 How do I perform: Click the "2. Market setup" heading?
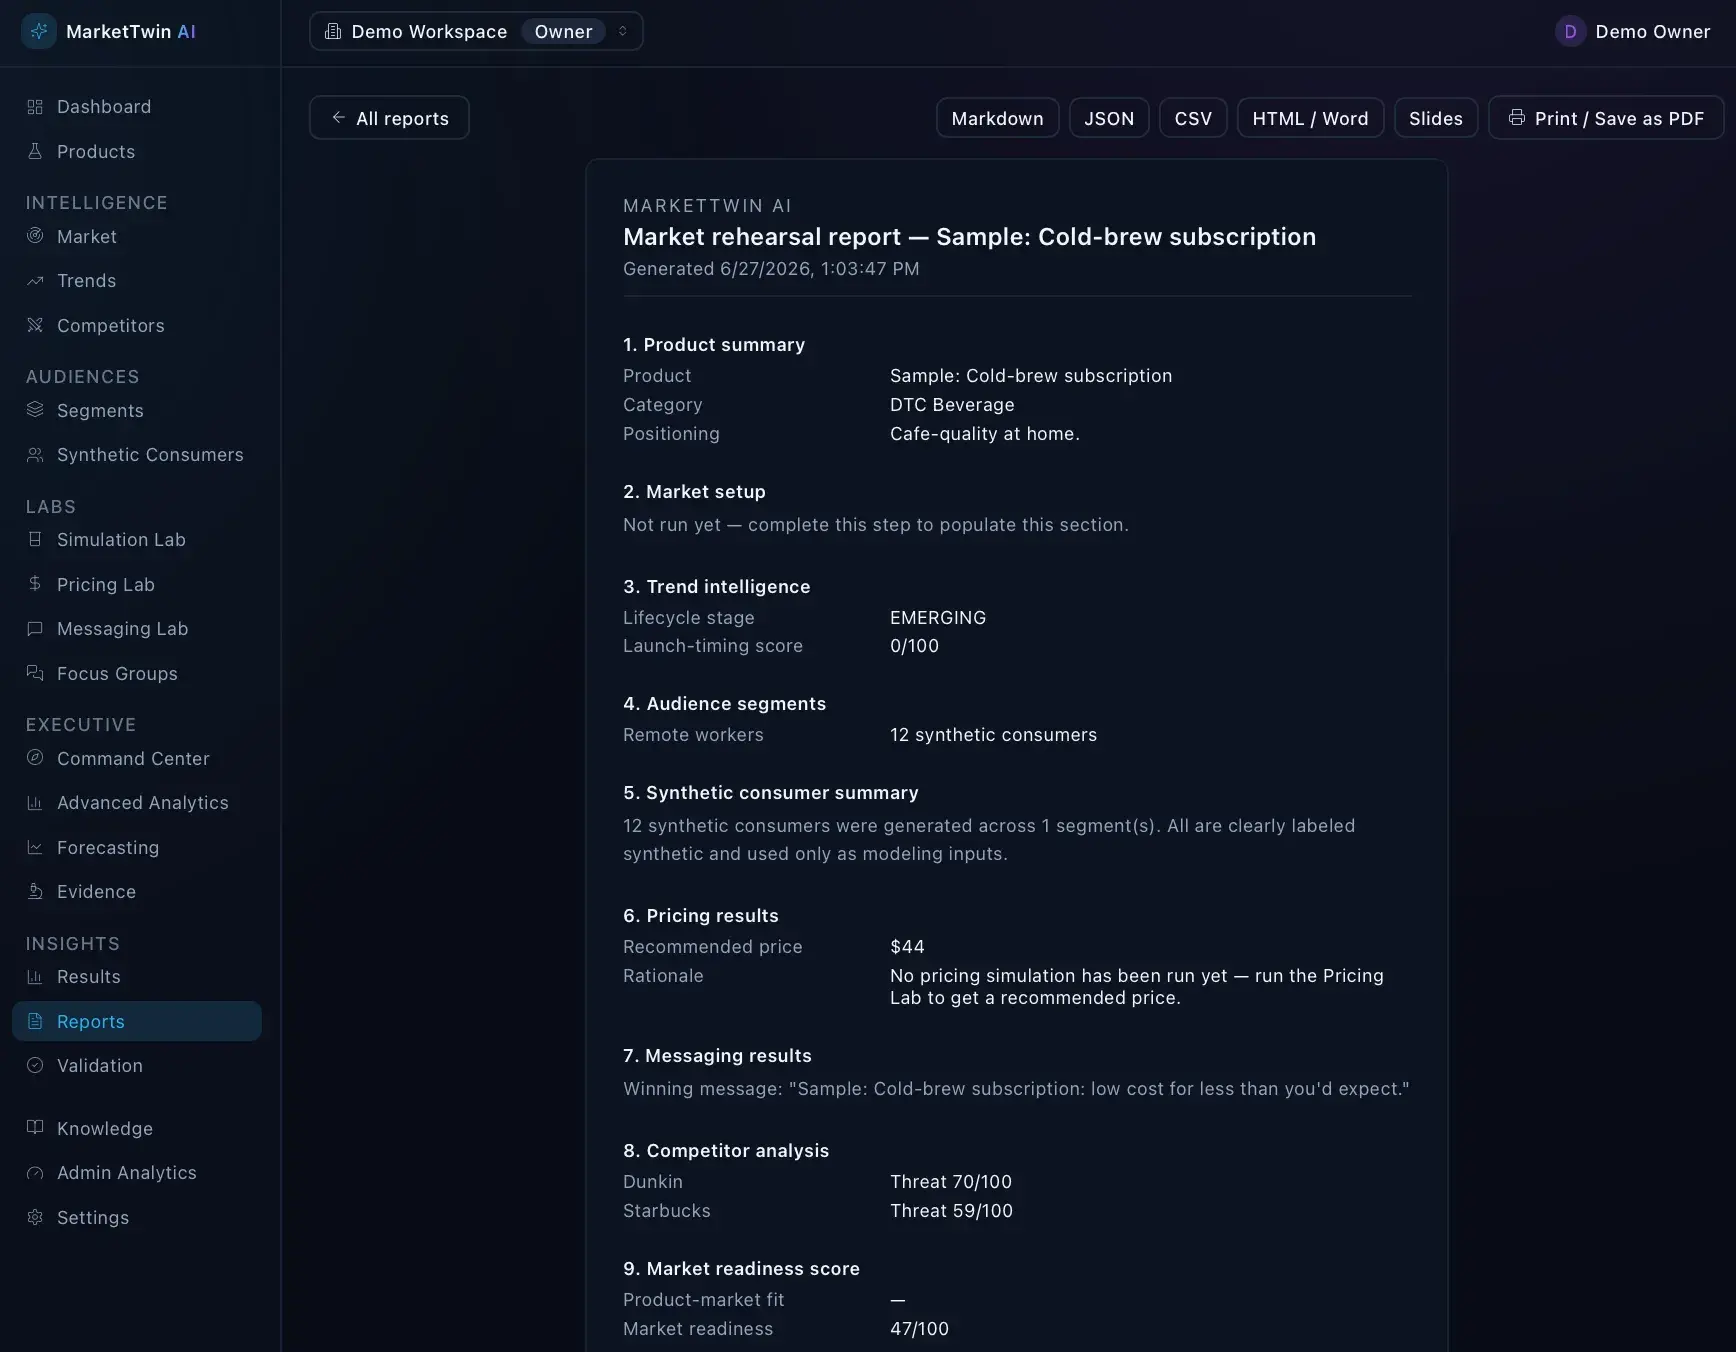(x=694, y=492)
